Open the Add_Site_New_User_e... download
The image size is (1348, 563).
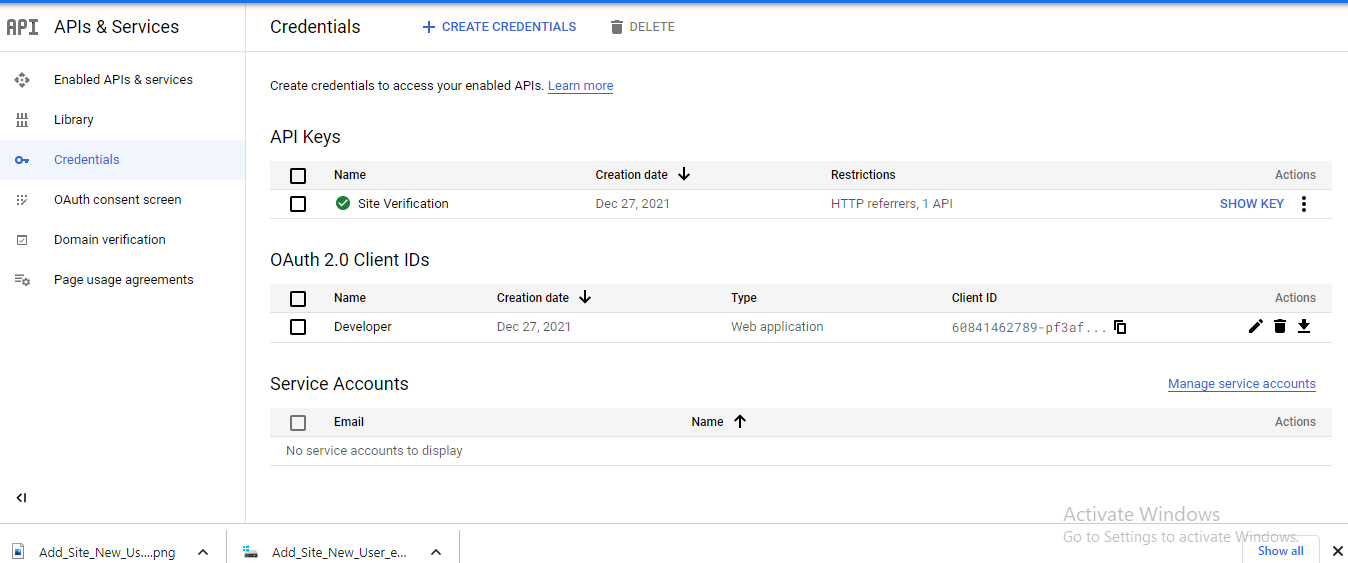pos(339,552)
